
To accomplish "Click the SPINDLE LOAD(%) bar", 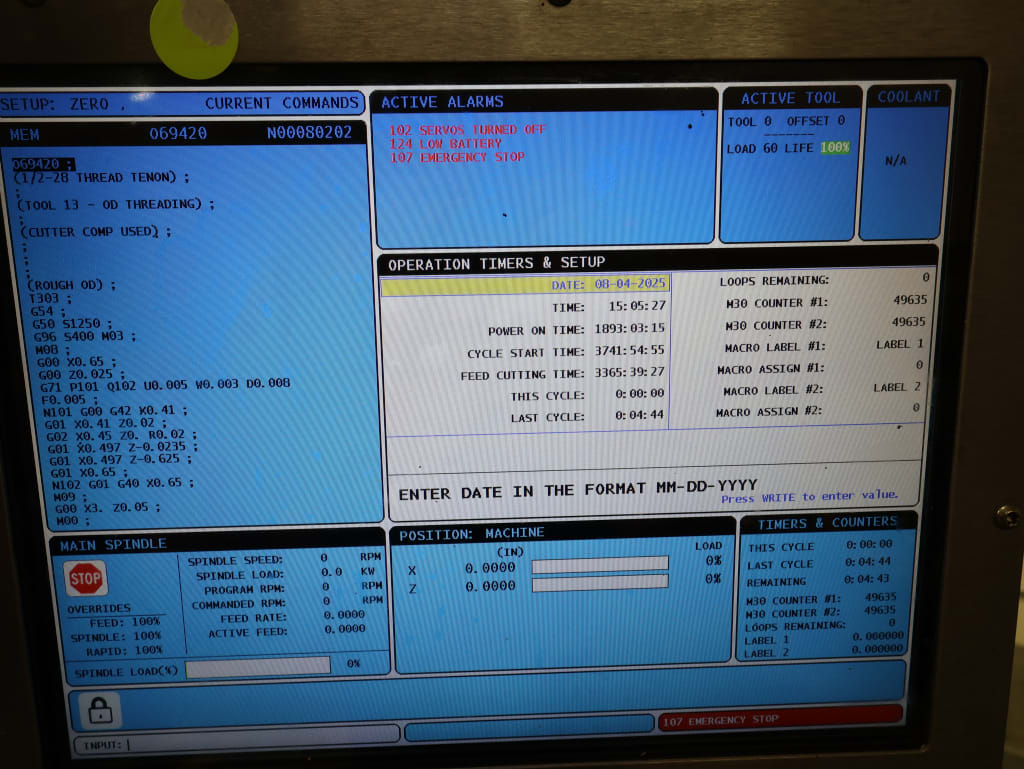I will 258,667.
